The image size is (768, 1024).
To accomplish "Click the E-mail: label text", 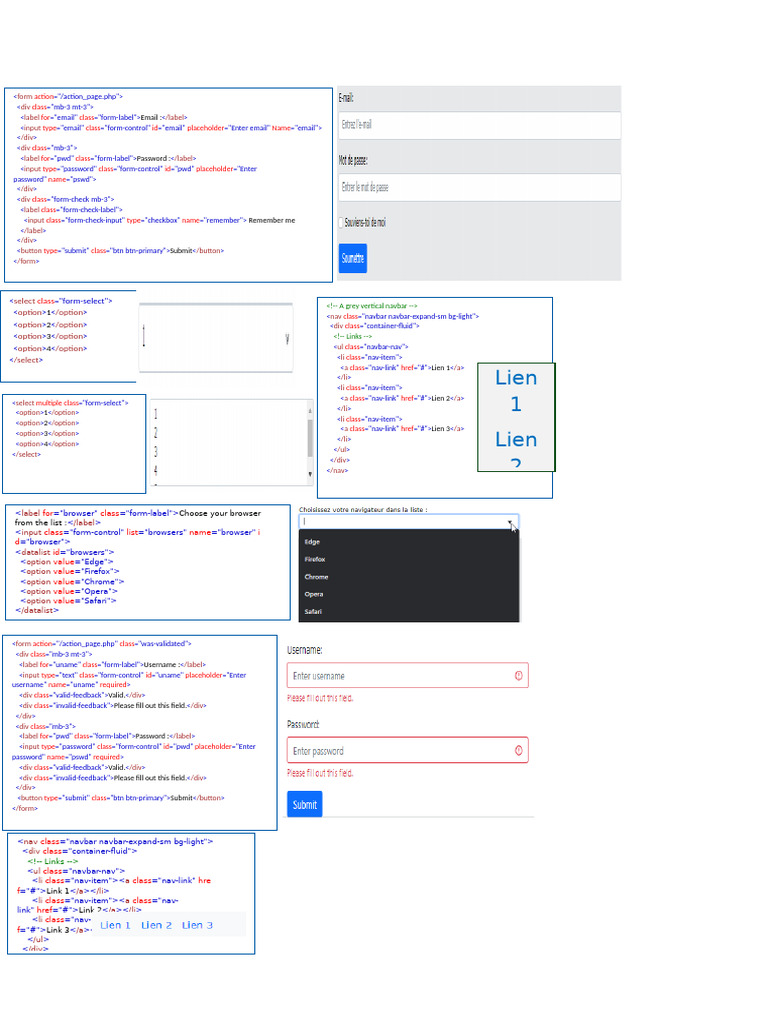I will (346, 98).
